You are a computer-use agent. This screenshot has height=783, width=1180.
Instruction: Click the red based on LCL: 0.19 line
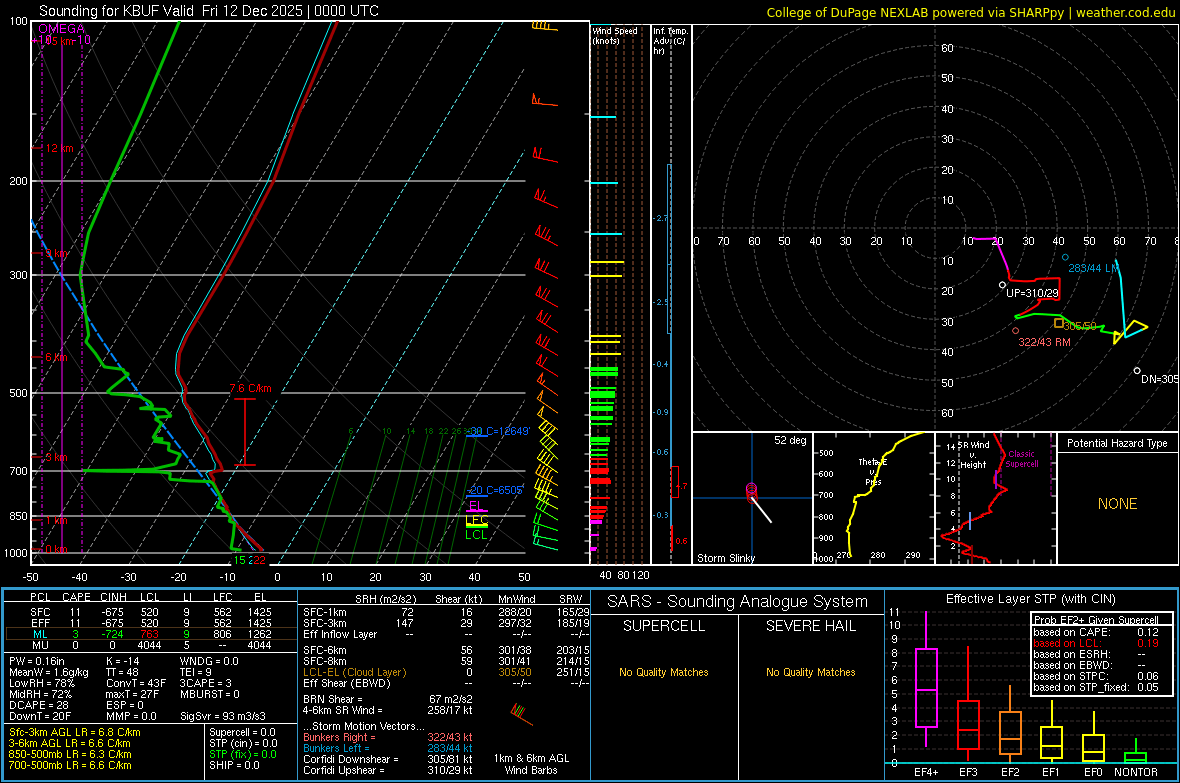coord(1096,643)
